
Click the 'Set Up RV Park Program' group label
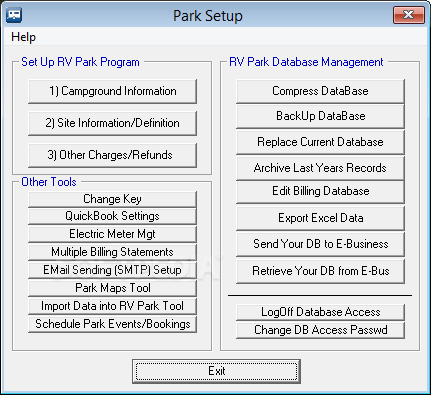pos(80,62)
